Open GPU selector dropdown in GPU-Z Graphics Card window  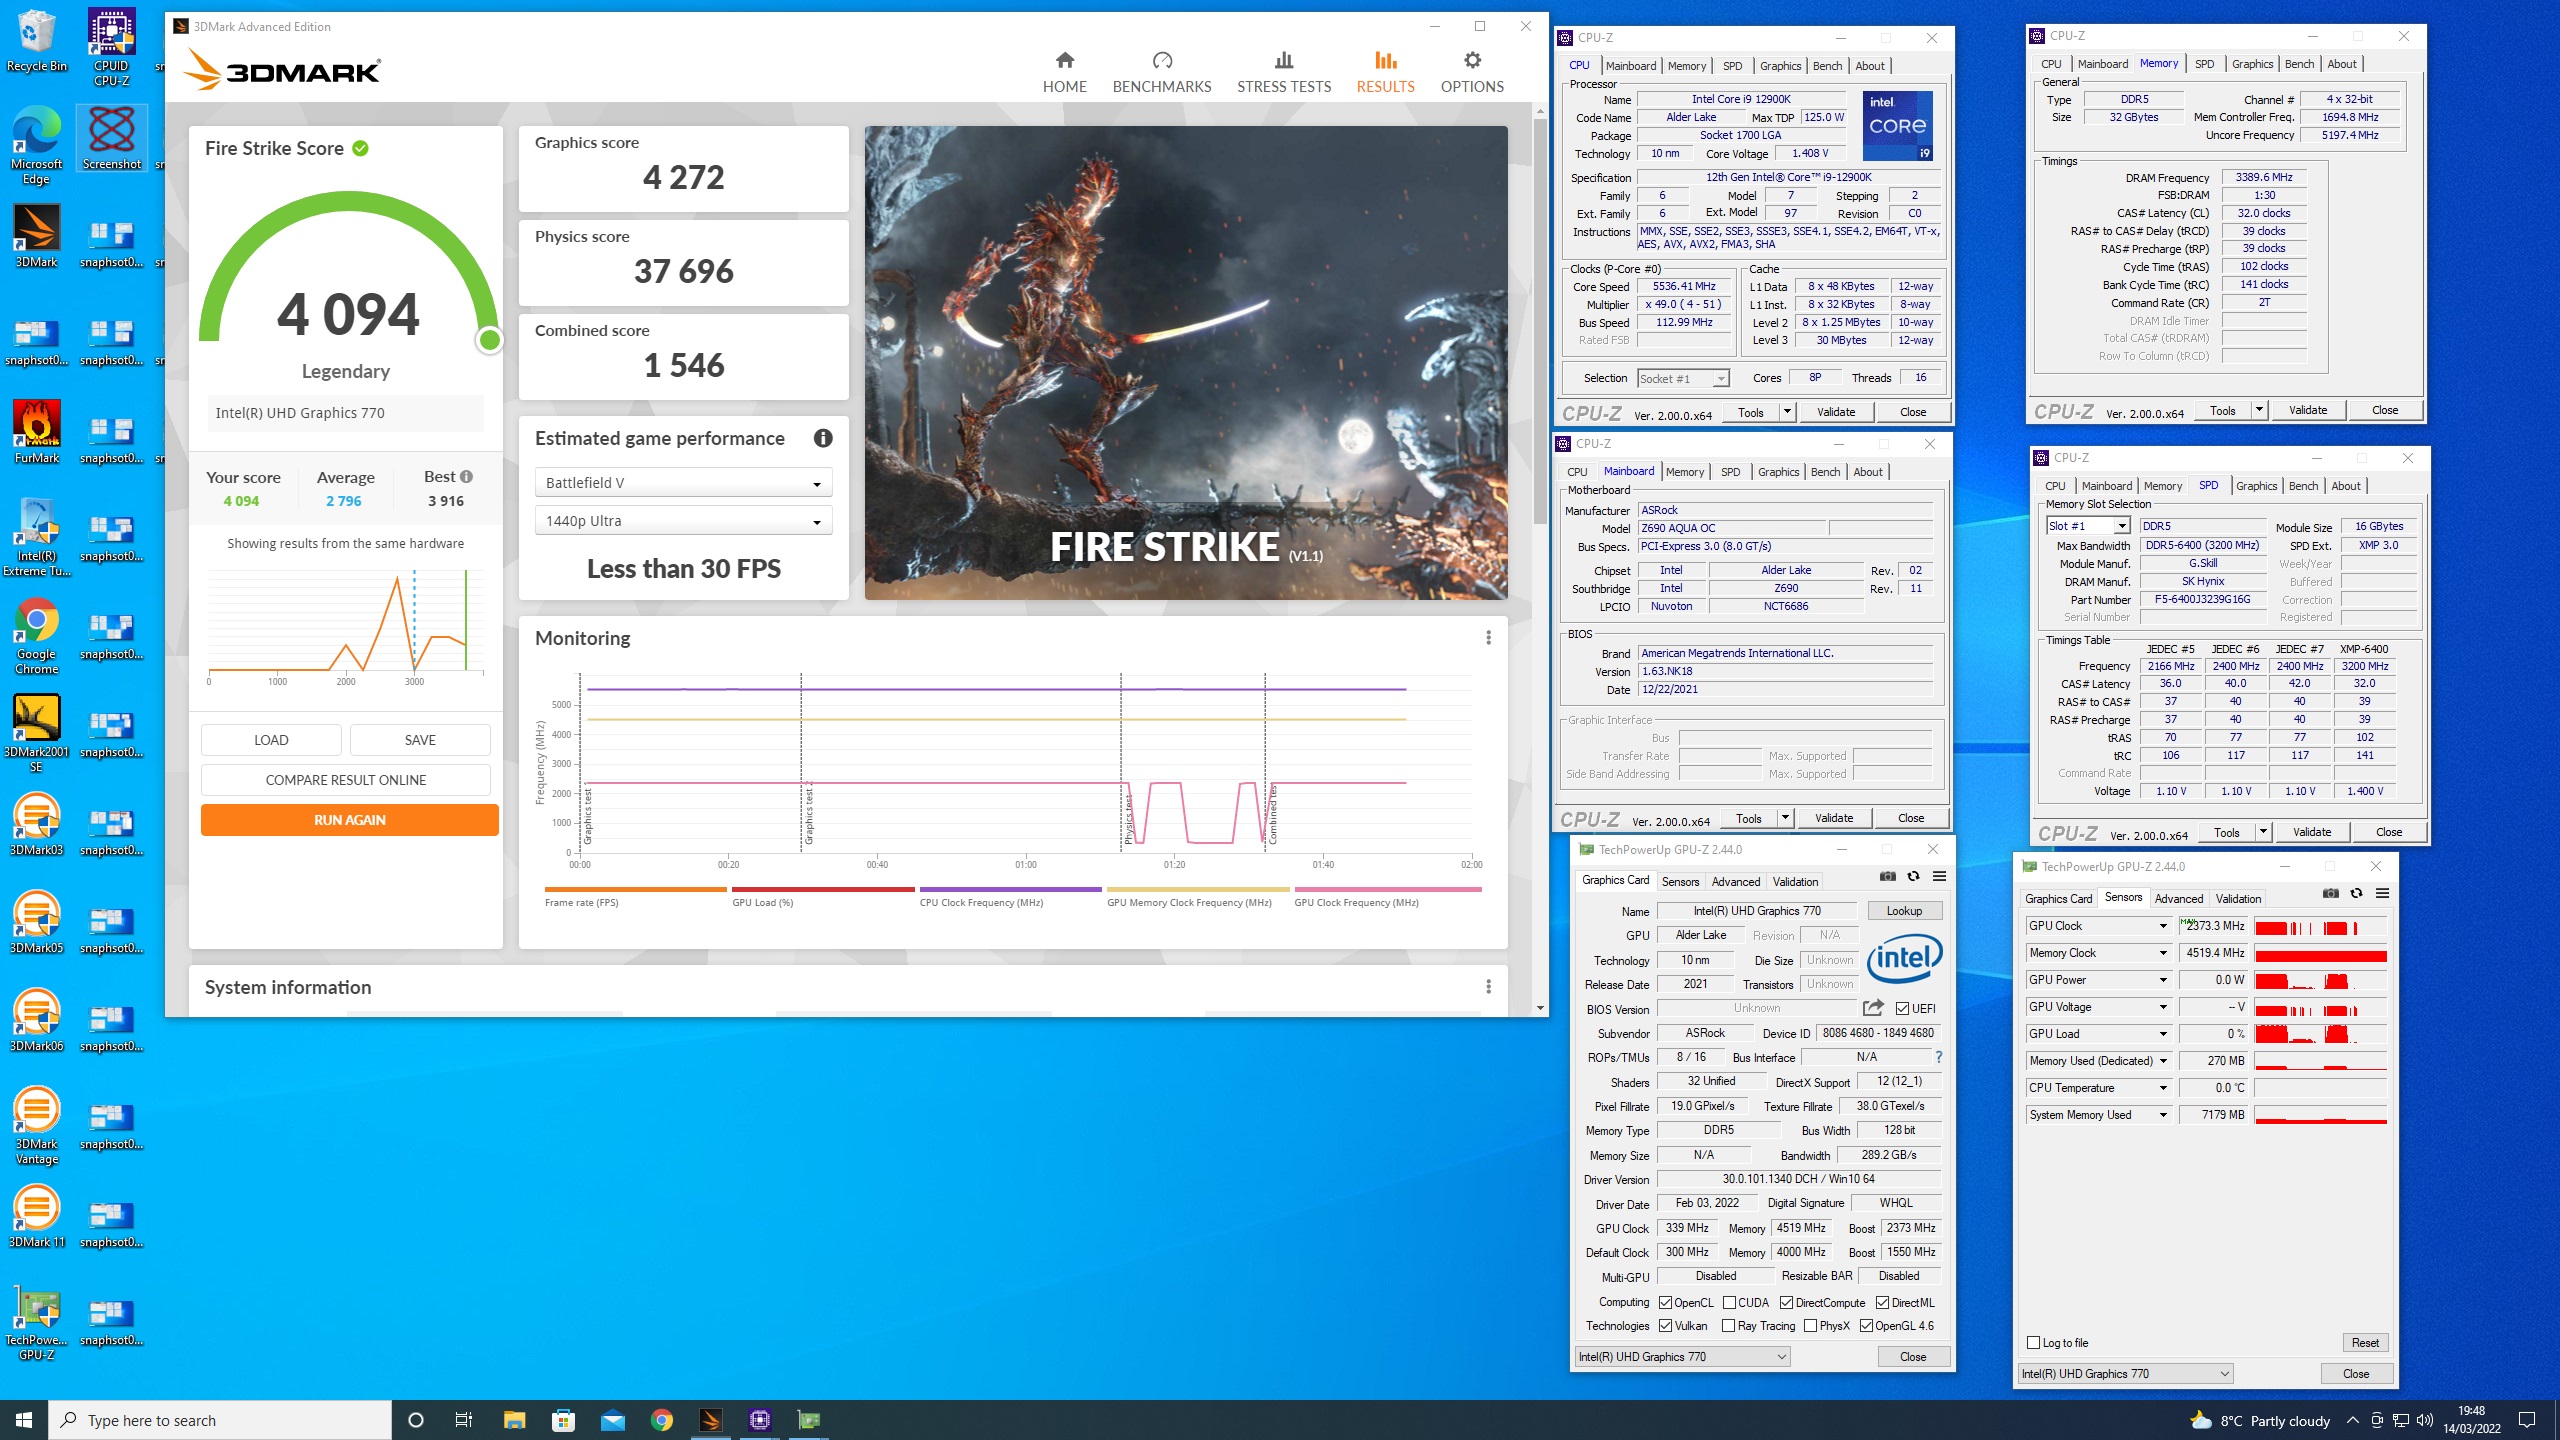1682,1357
